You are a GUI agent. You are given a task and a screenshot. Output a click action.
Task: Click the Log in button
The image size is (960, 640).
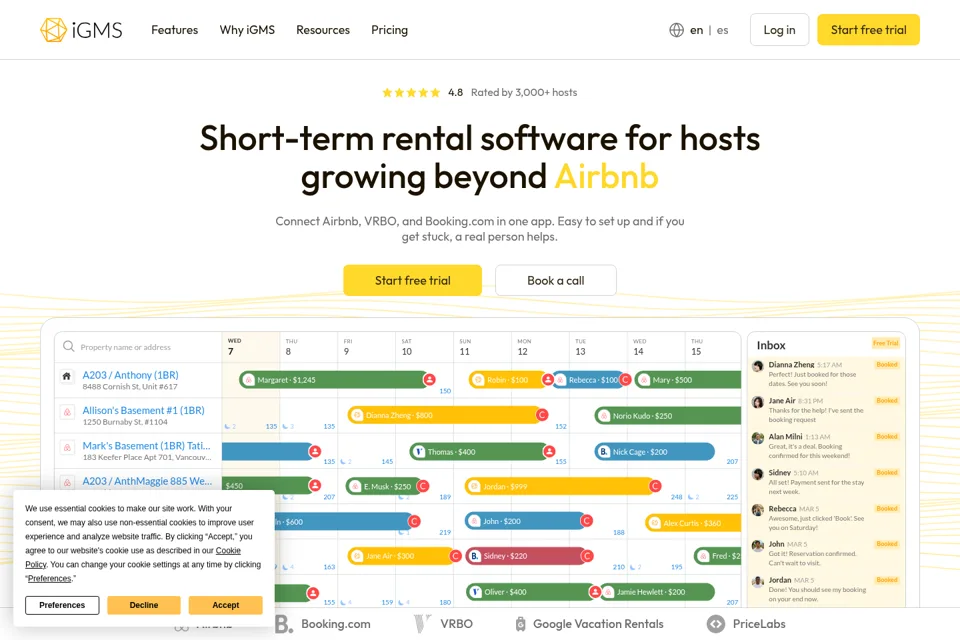tap(779, 29)
